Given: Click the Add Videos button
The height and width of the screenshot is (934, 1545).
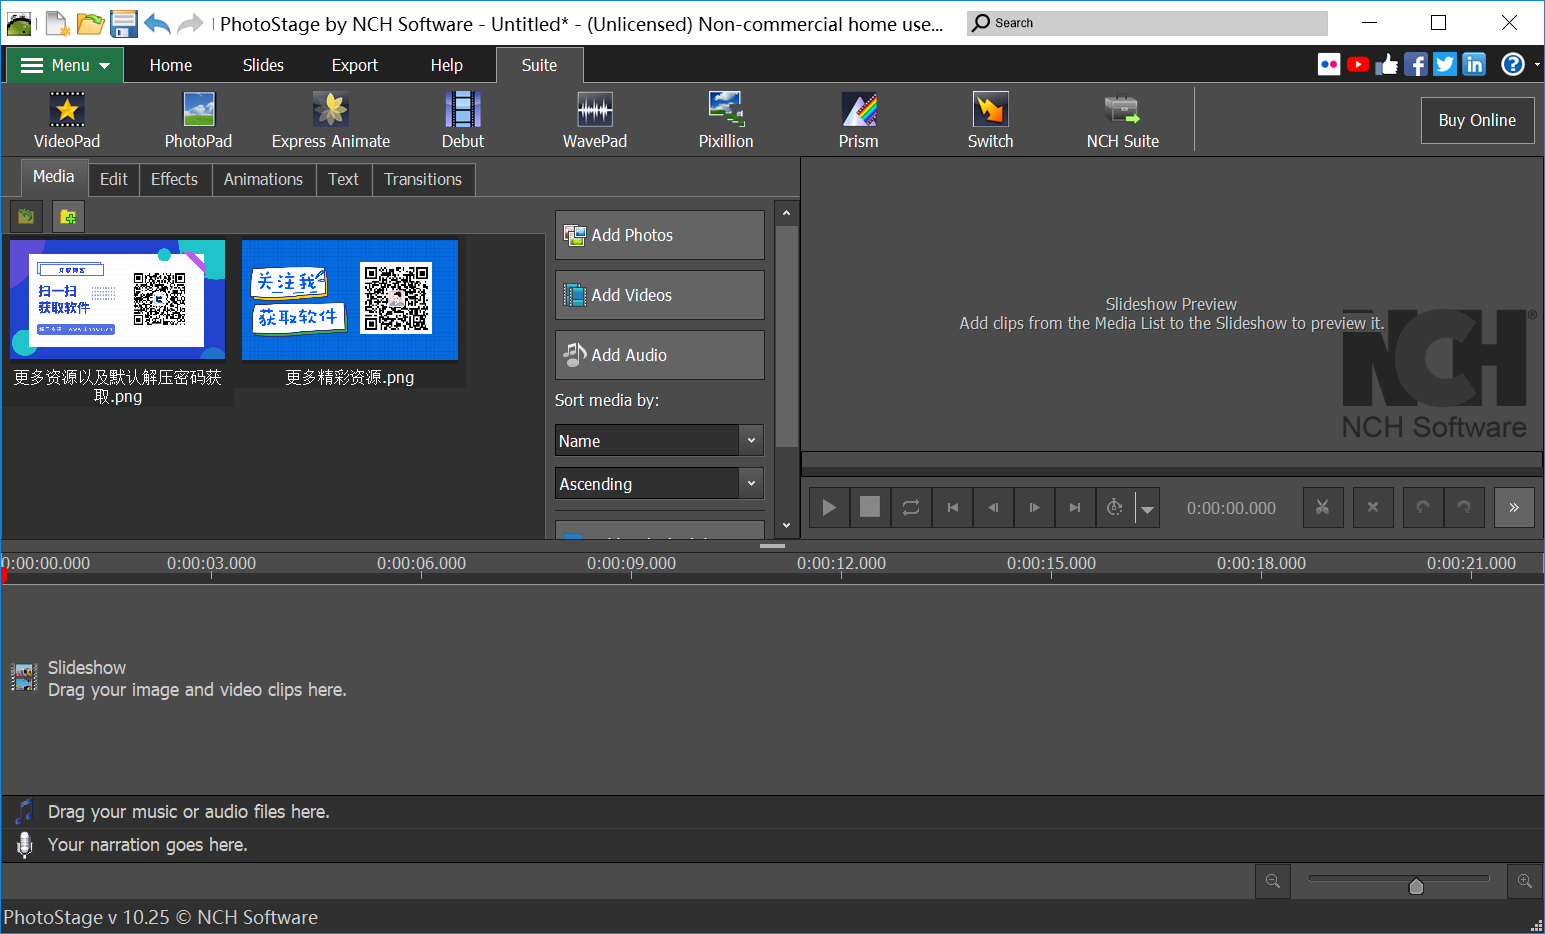Looking at the screenshot, I should [x=660, y=295].
